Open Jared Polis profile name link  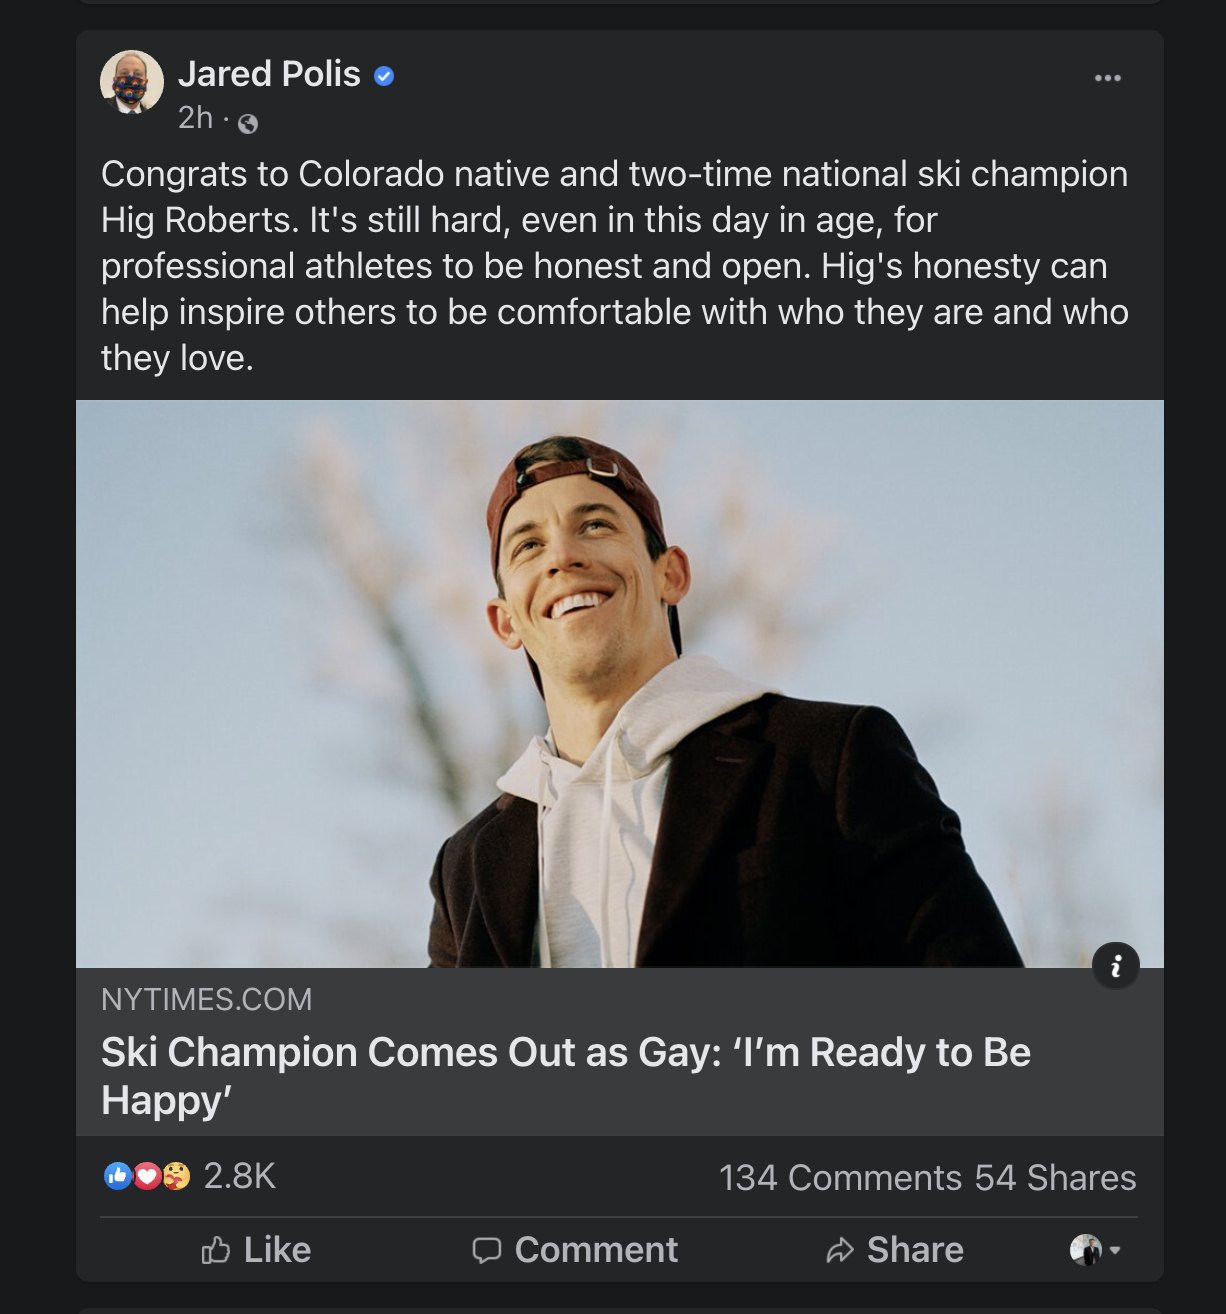[x=269, y=74]
